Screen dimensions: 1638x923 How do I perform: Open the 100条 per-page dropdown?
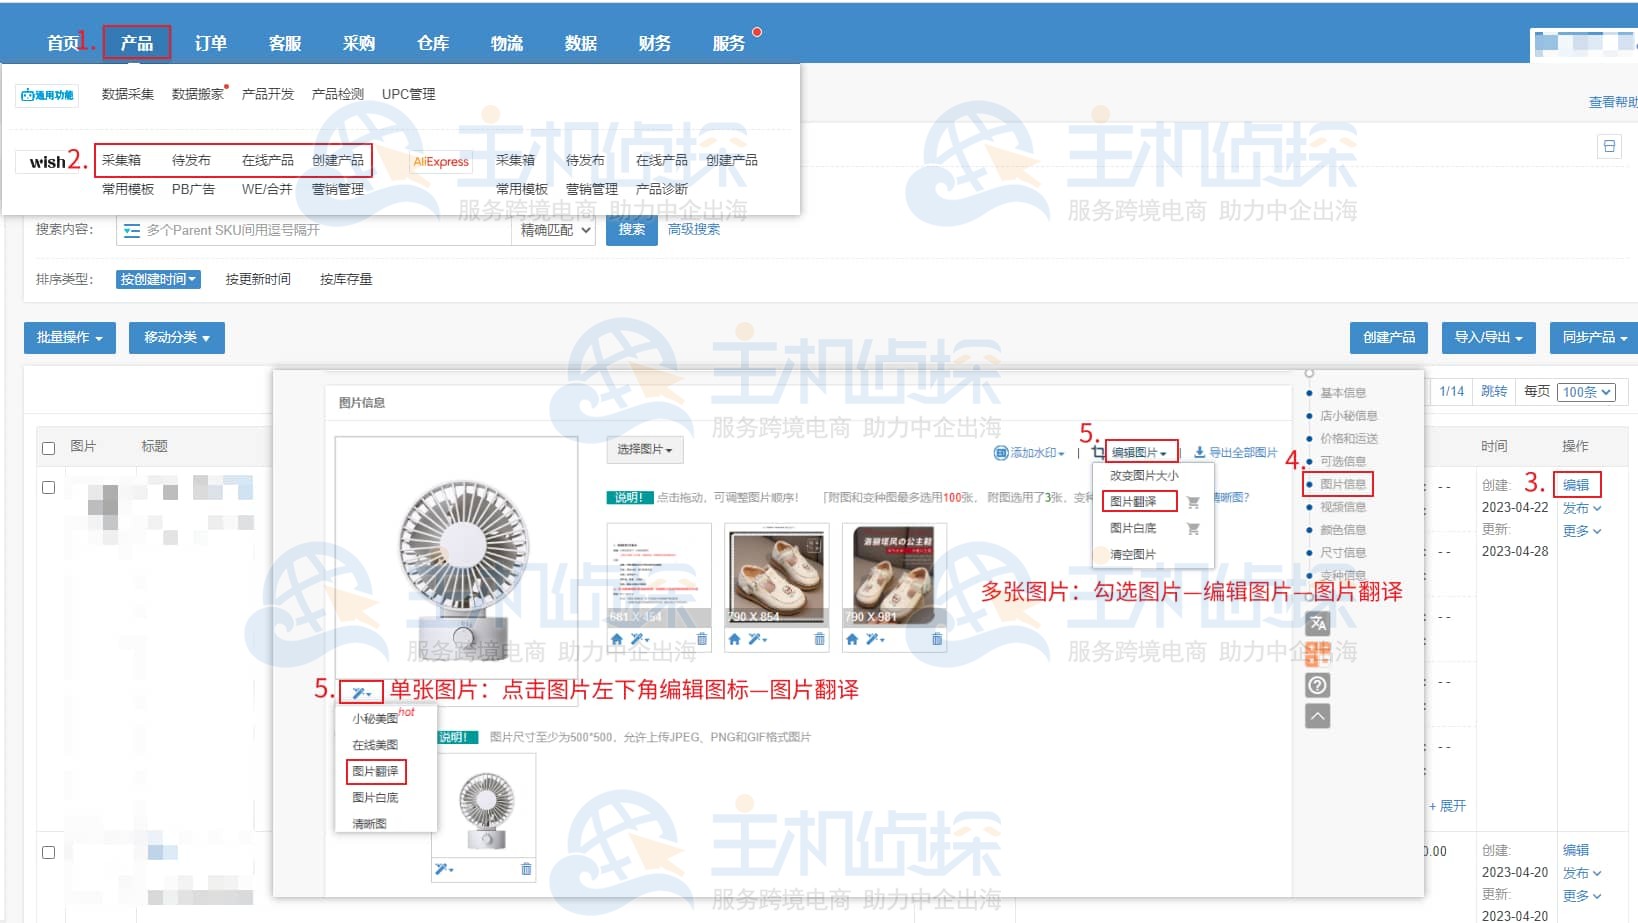point(1586,391)
